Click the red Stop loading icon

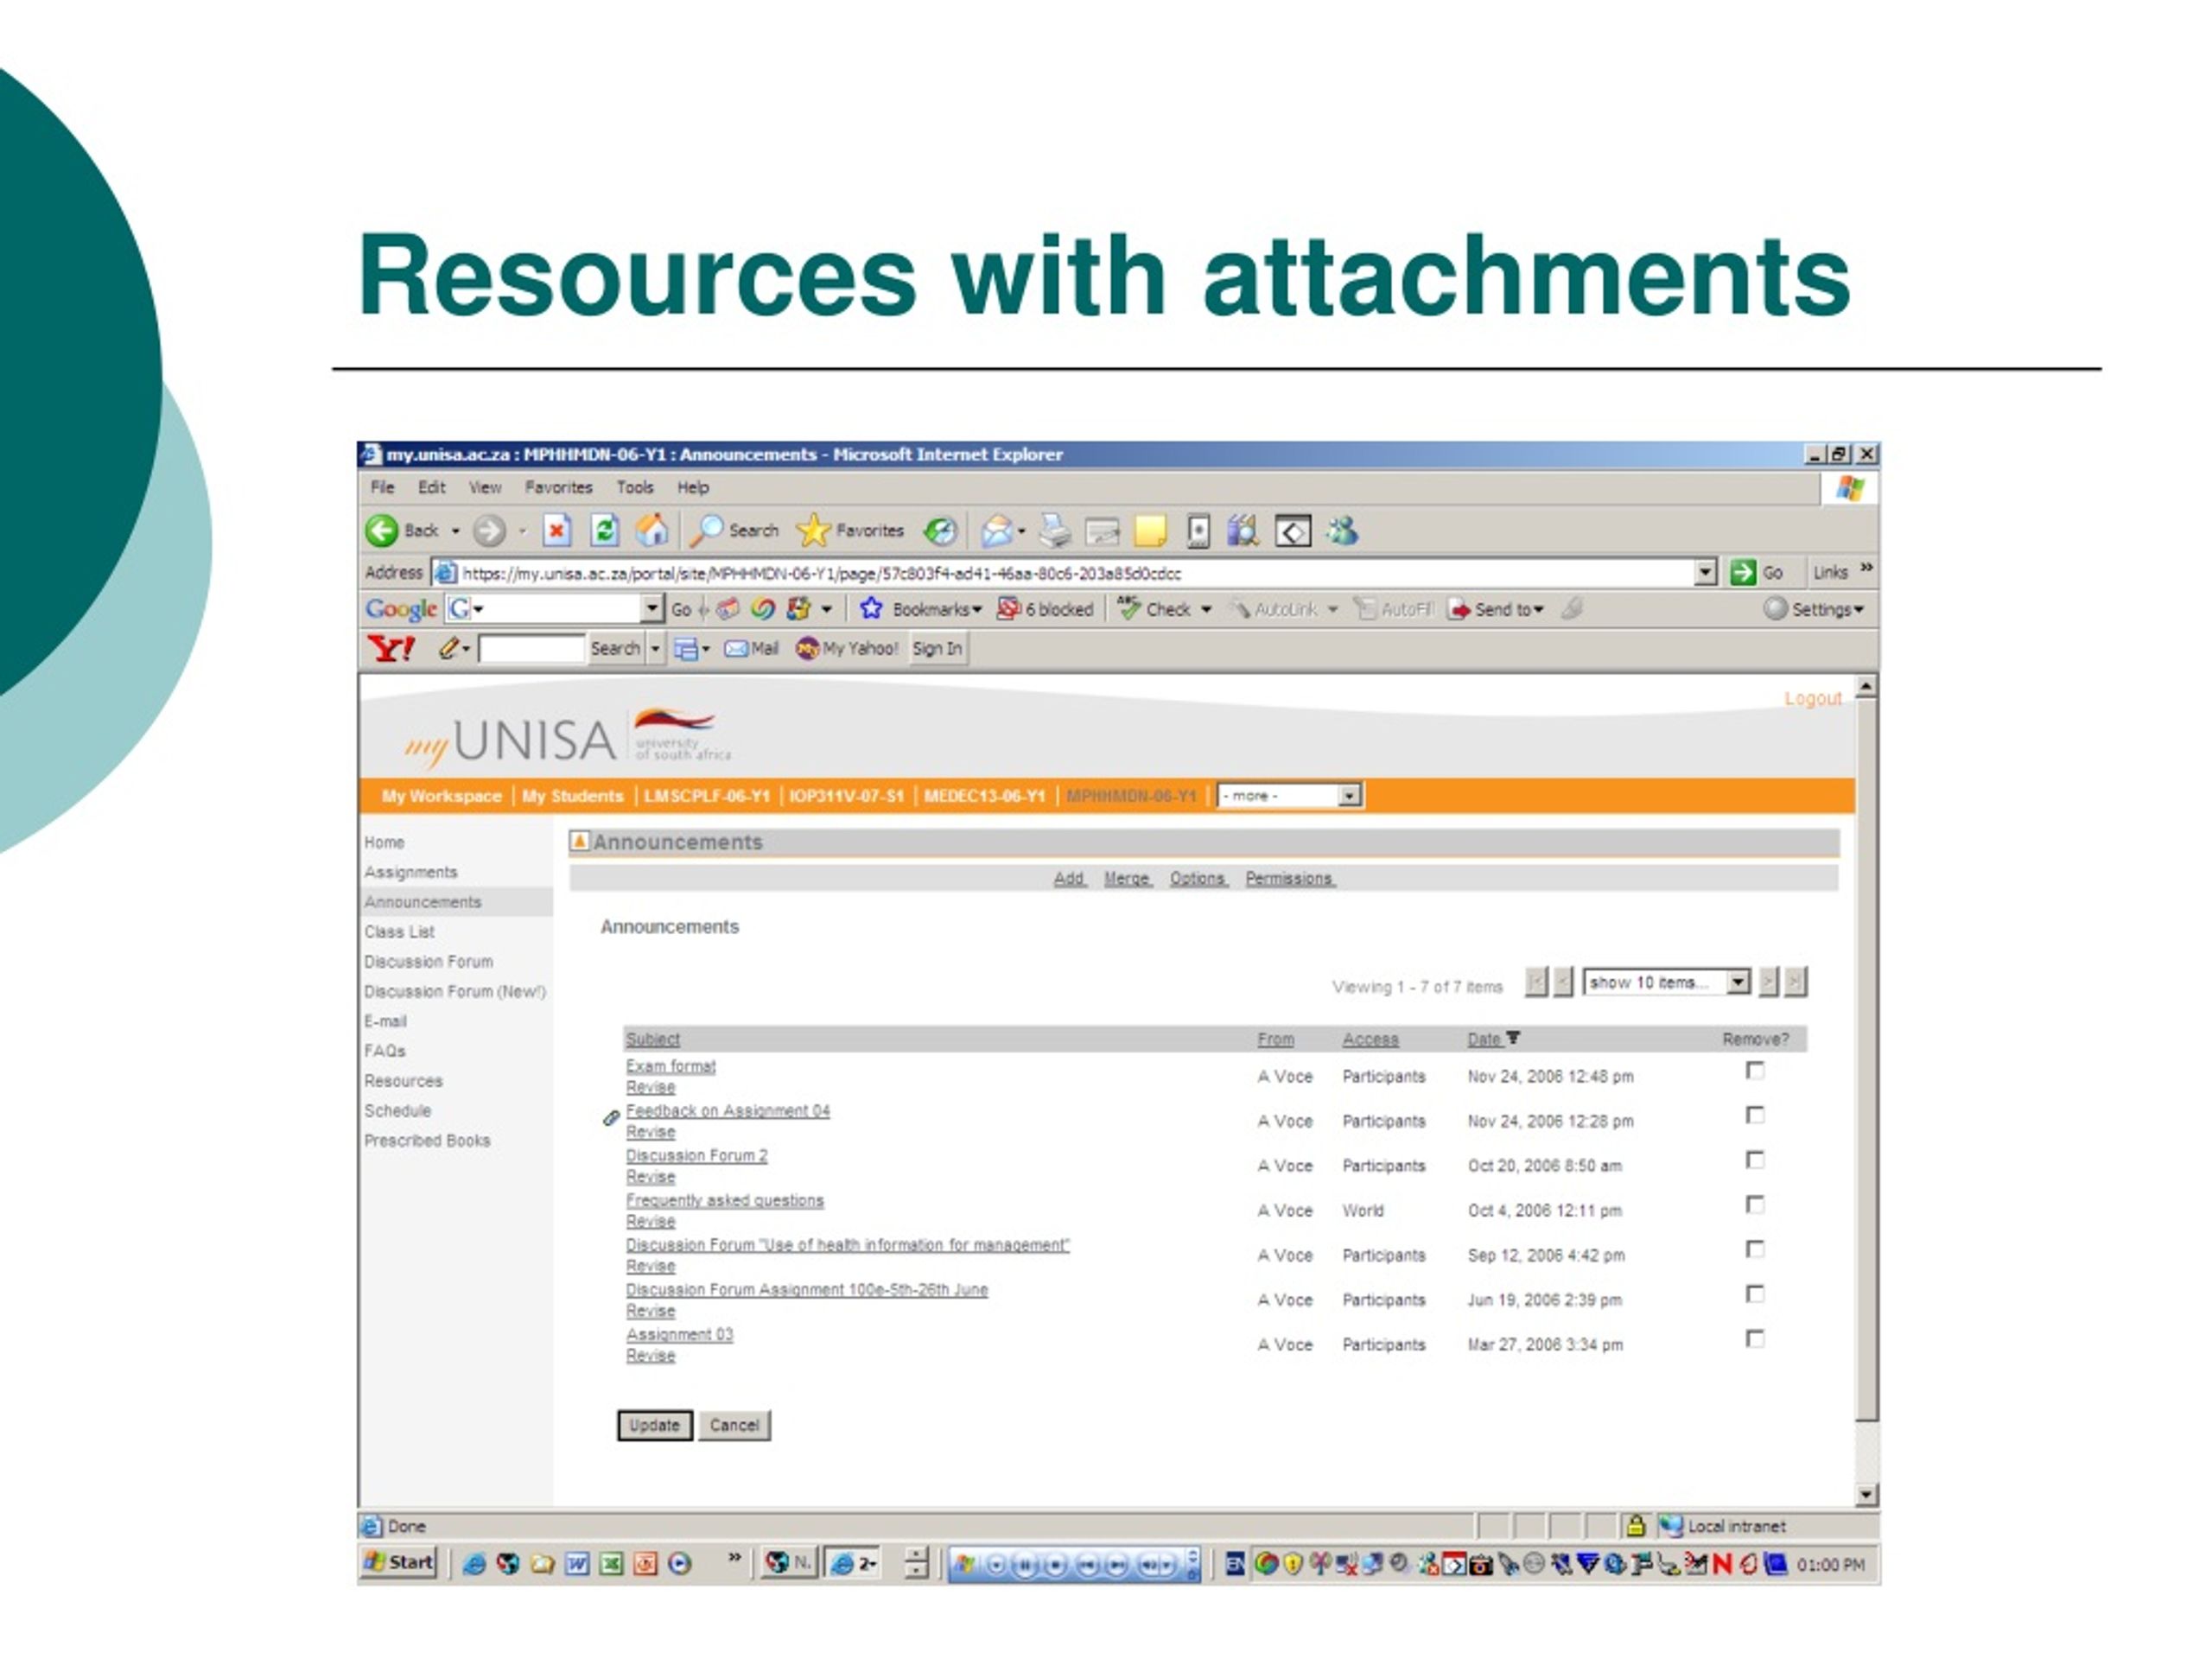(557, 530)
